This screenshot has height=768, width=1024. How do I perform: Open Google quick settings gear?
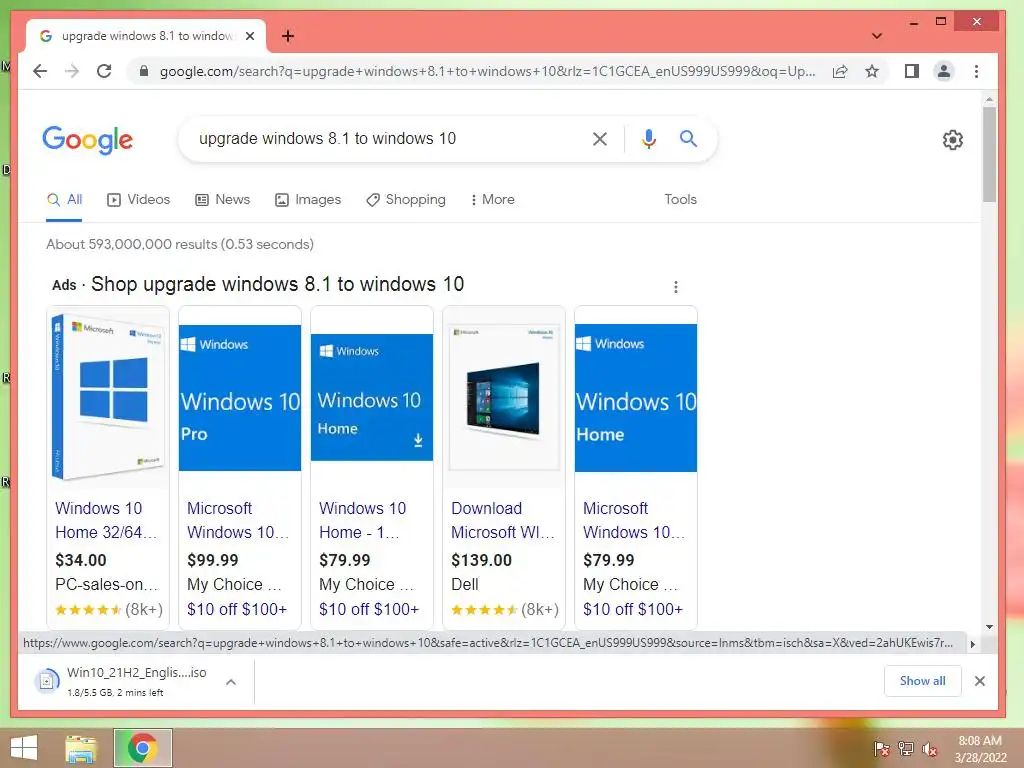click(953, 140)
